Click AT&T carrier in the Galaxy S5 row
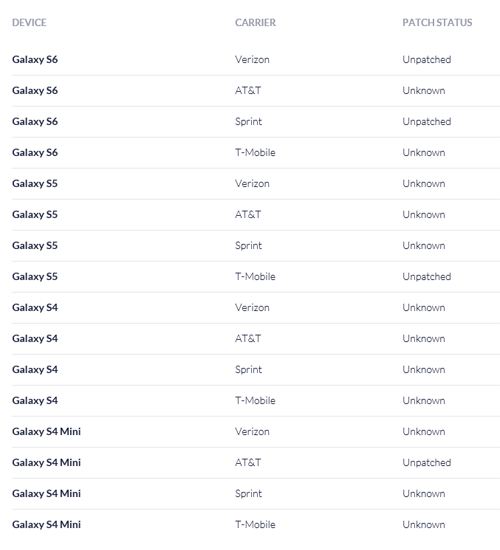Viewport: 500px width, 550px height. (248, 214)
